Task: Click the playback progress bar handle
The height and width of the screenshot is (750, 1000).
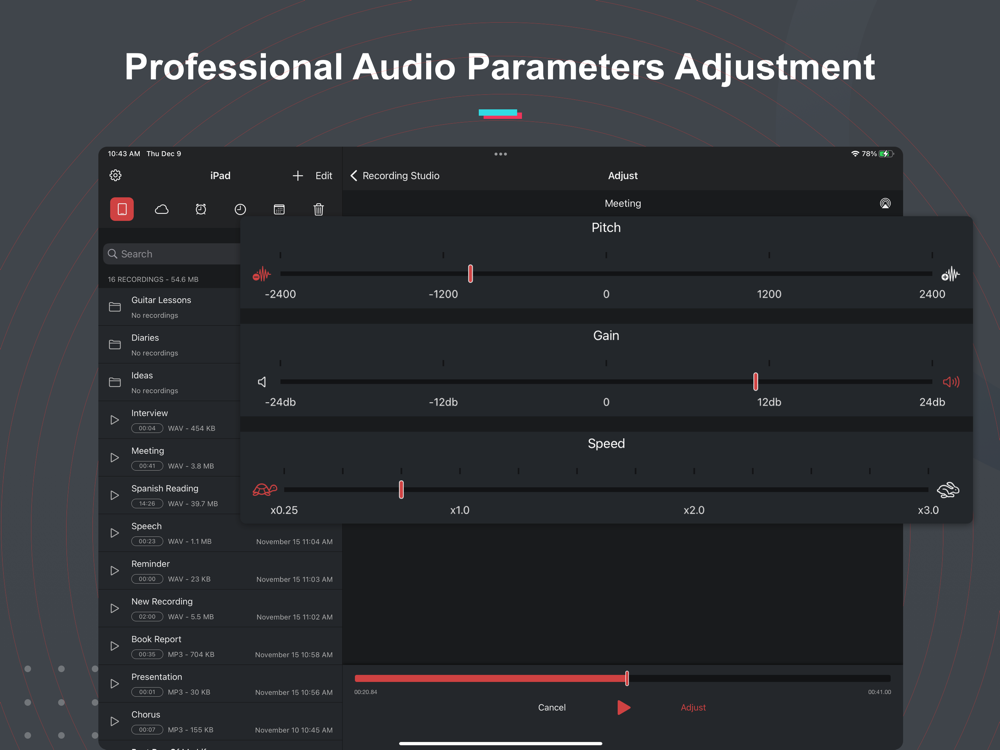Action: pos(627,678)
